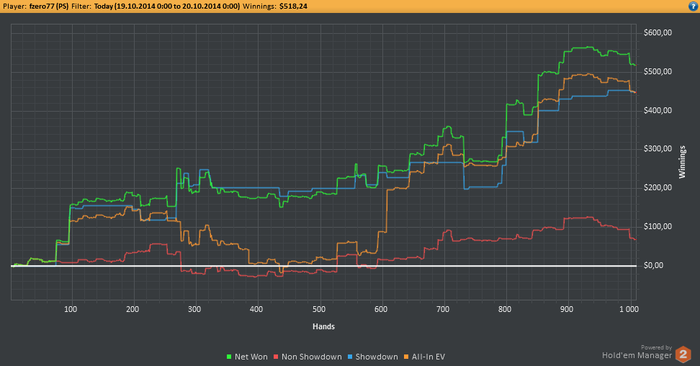This screenshot has height=366, width=700.
Task: Click the 800 hands axis label
Action: (x=505, y=309)
